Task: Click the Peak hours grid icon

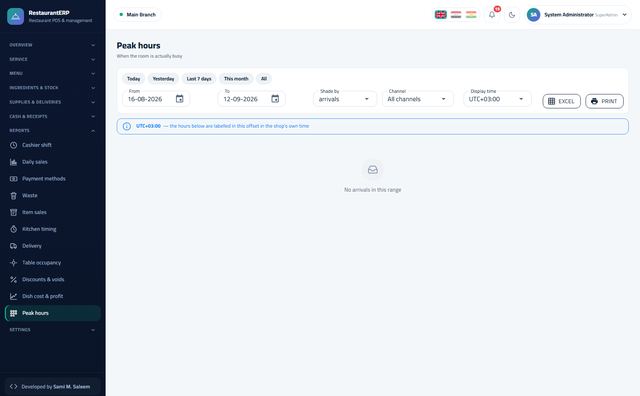Action: pyautogui.click(x=13, y=313)
